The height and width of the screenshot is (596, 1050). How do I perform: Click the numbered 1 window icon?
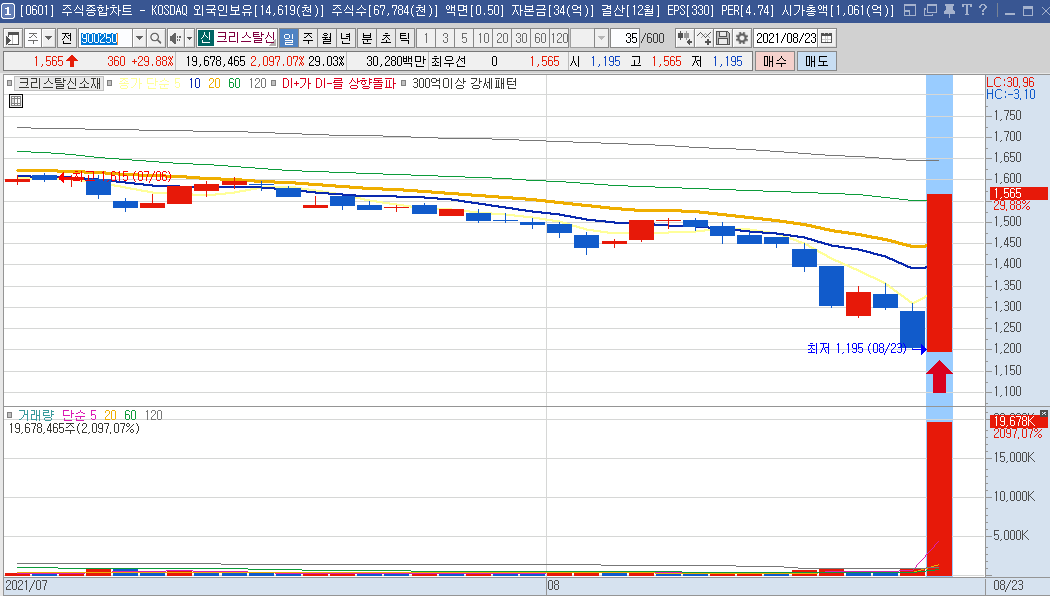[9, 11]
